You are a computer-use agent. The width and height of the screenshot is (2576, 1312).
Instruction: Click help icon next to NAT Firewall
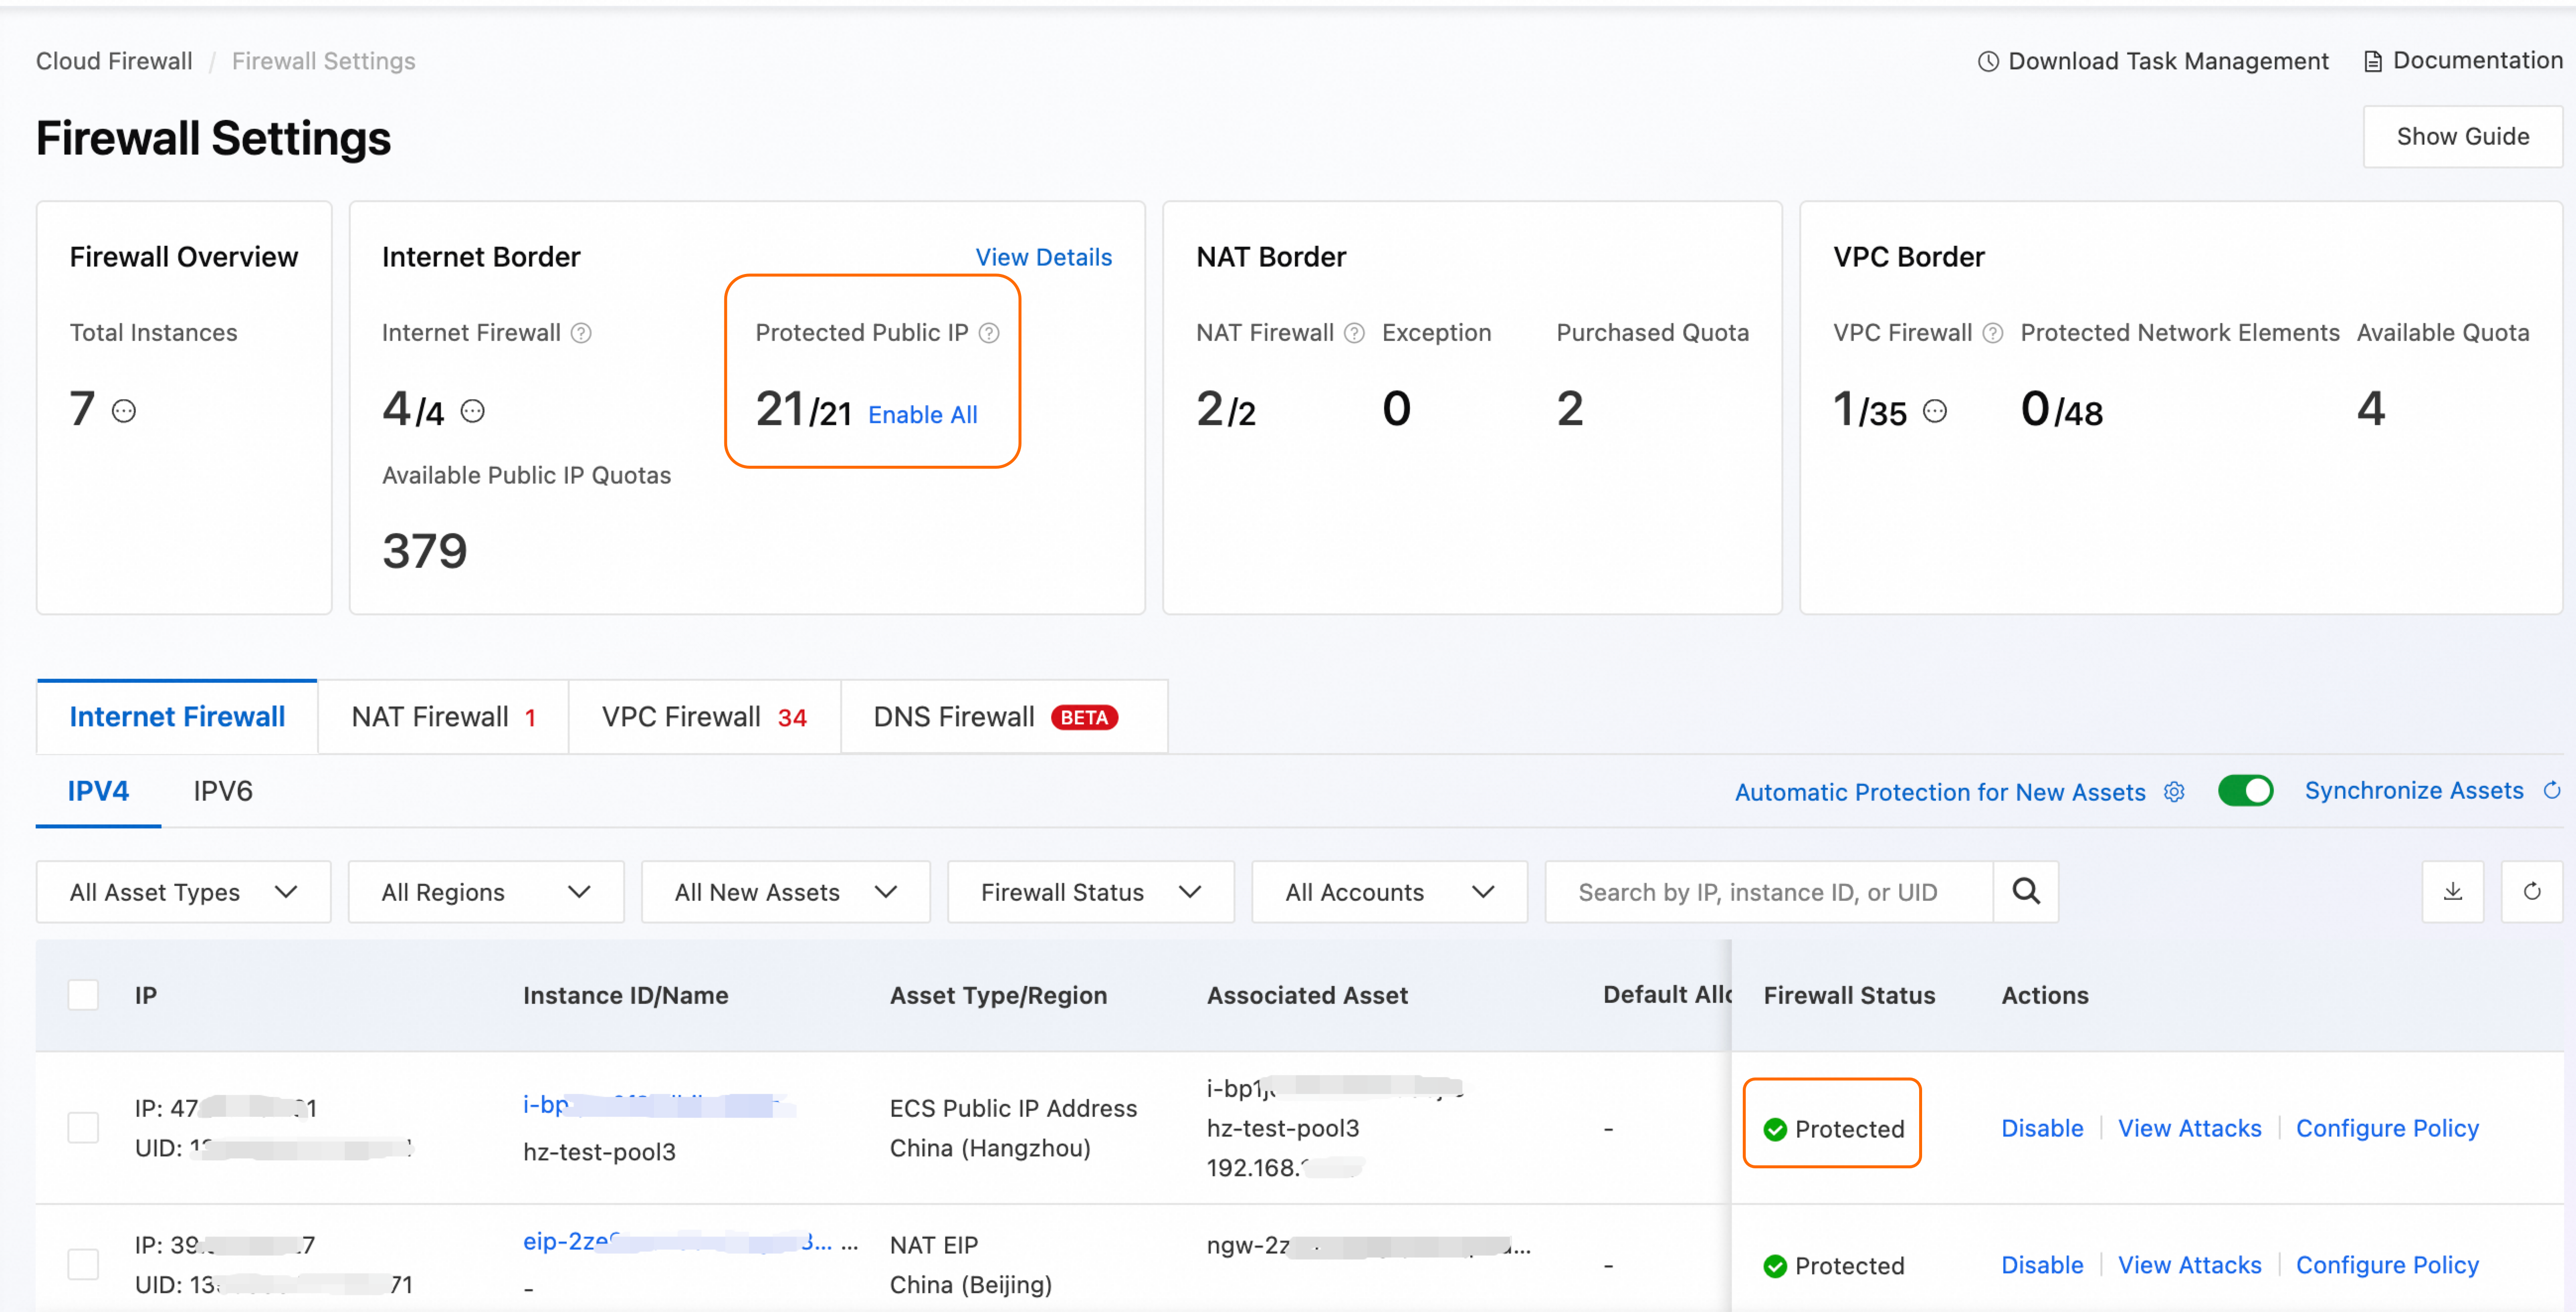point(1354,333)
